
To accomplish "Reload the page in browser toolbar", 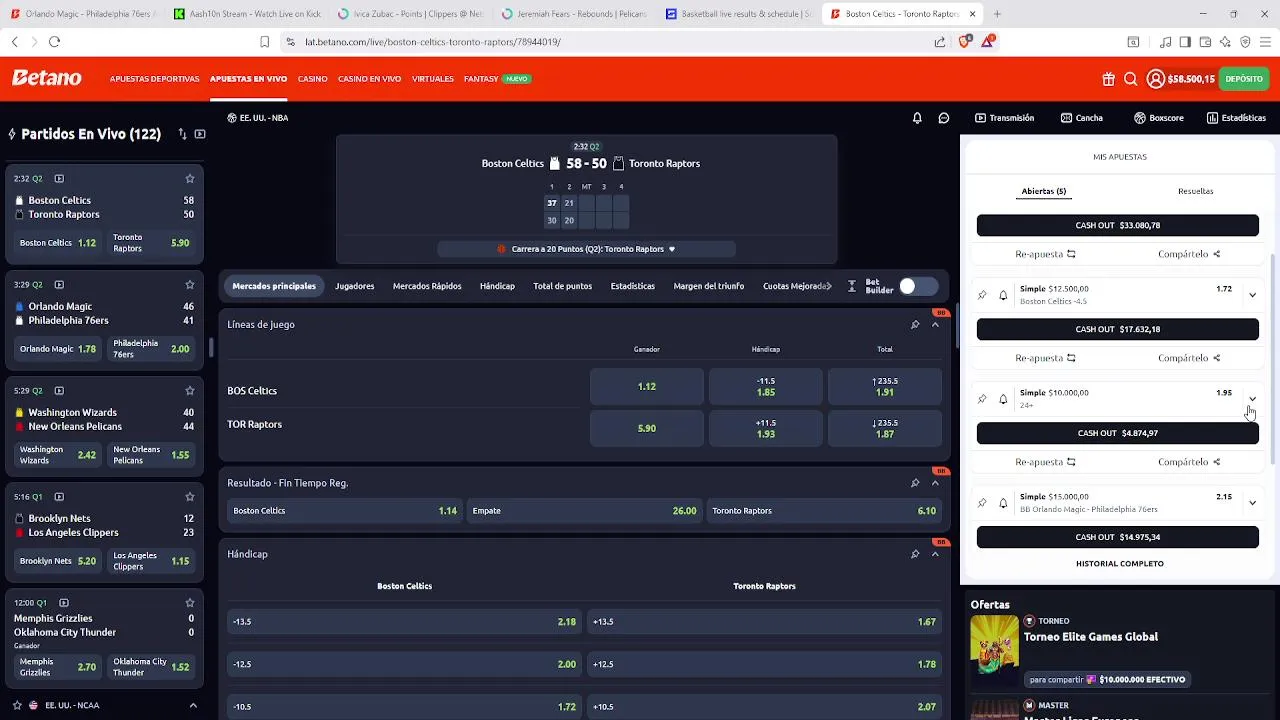I will pyautogui.click(x=54, y=42).
